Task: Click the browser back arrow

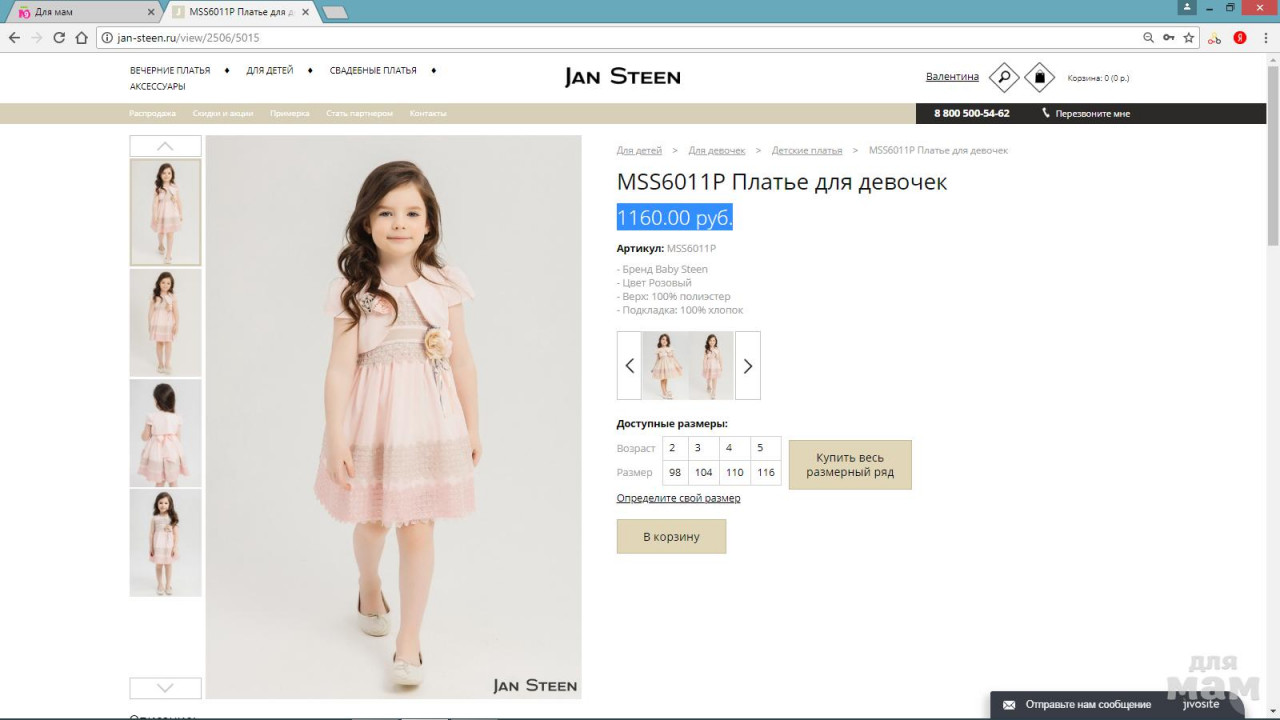Action: (14, 38)
